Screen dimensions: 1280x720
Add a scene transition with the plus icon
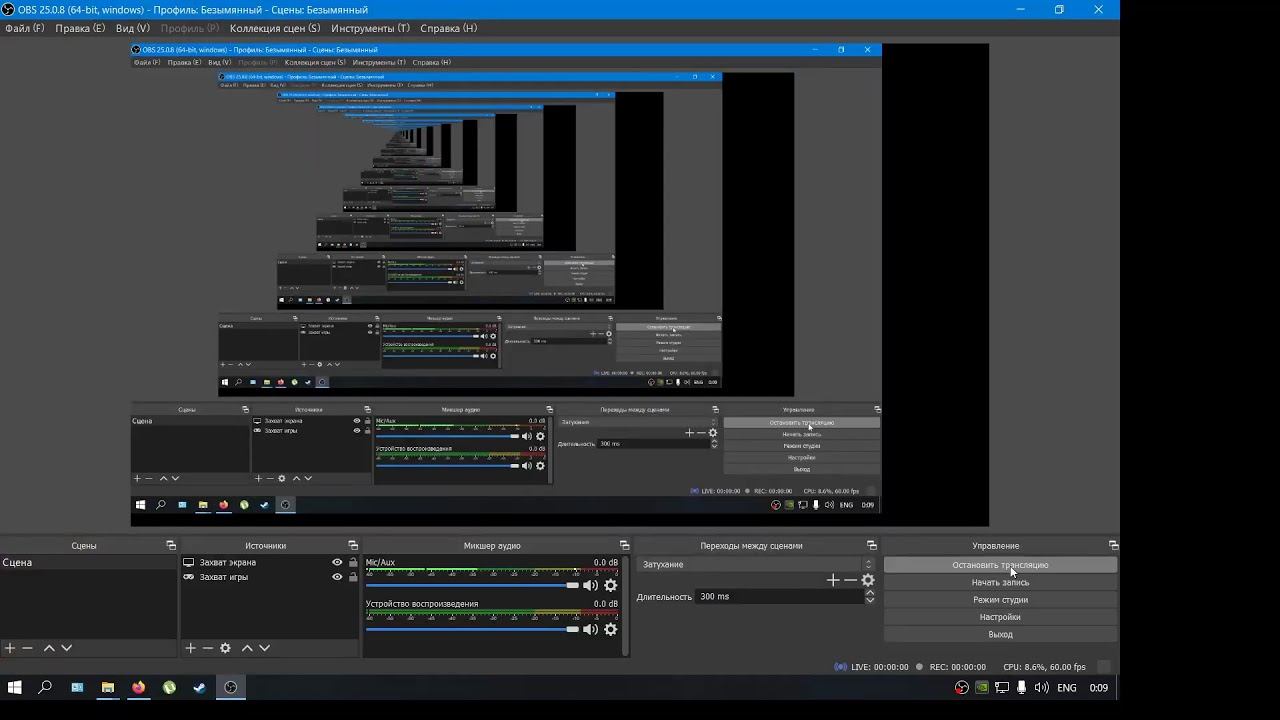click(x=833, y=580)
